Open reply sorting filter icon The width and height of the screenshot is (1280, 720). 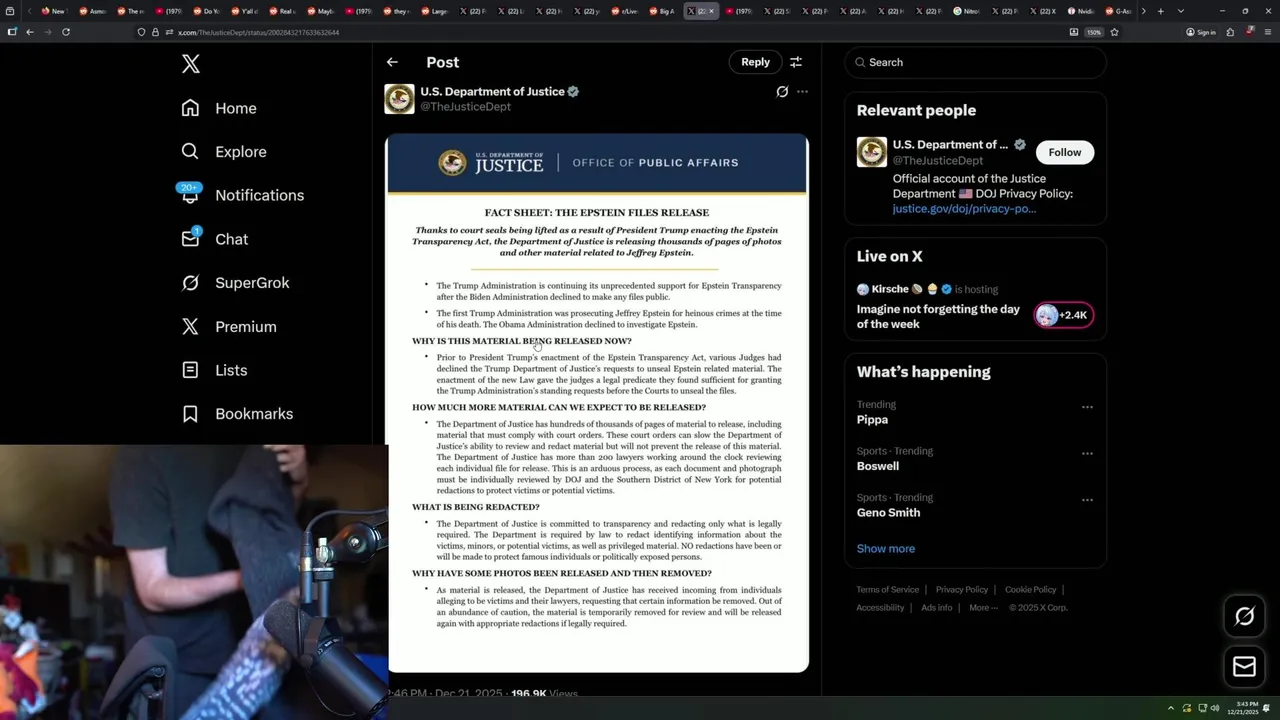pyautogui.click(x=796, y=62)
